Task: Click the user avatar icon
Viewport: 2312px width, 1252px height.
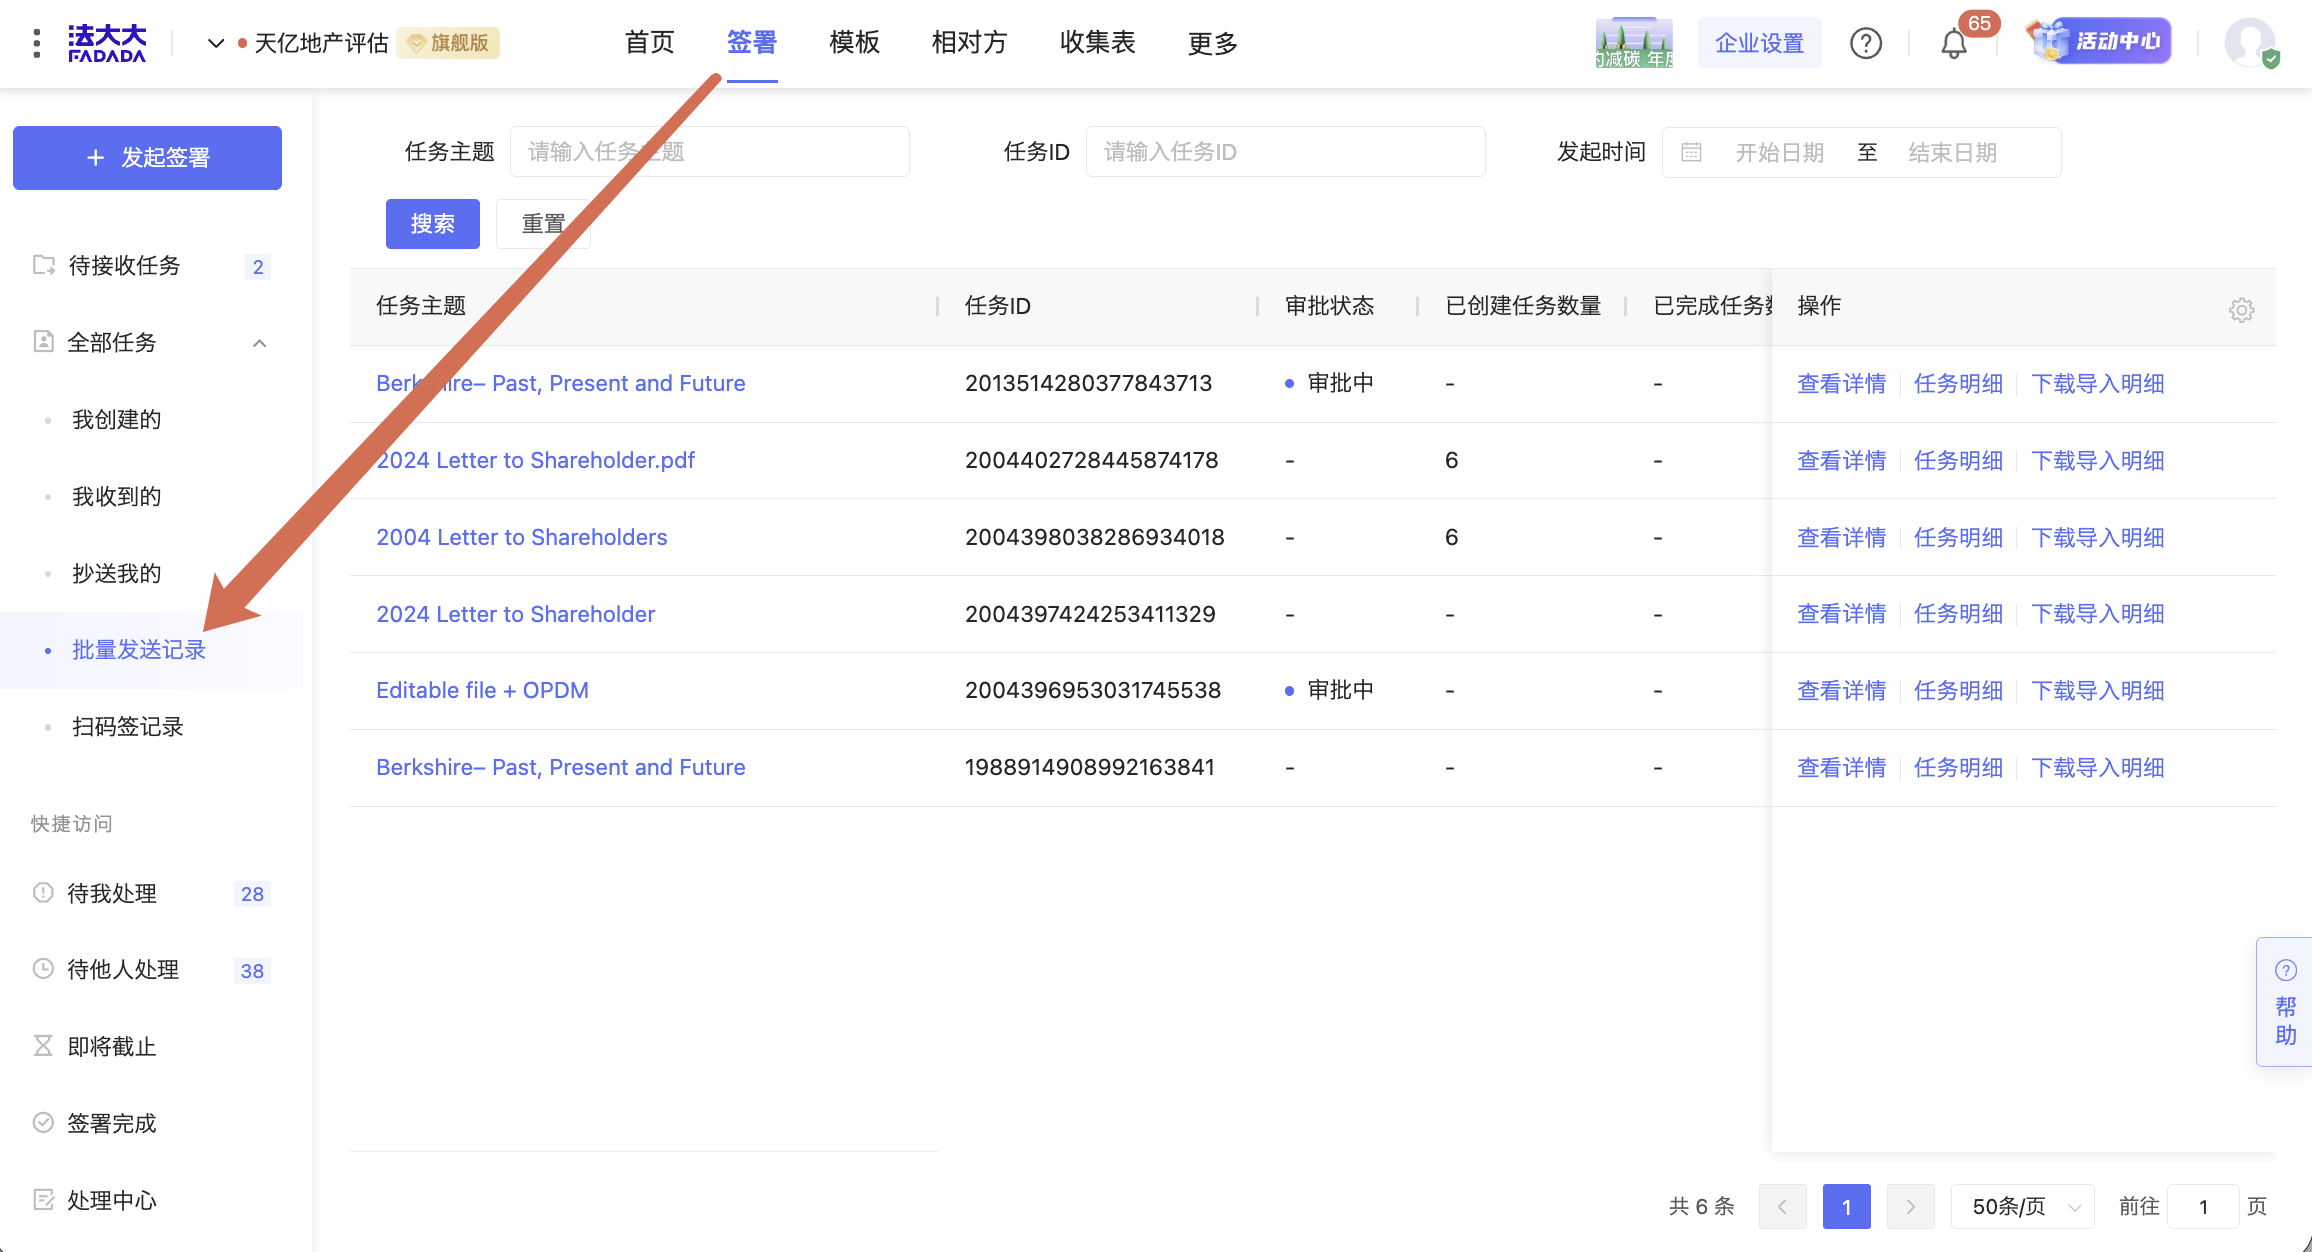Action: (x=2249, y=44)
